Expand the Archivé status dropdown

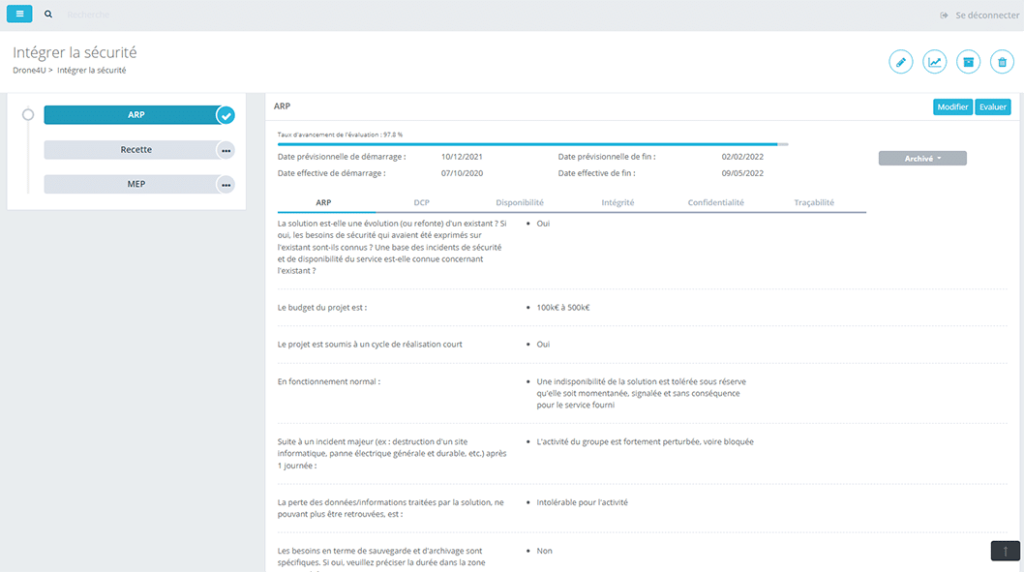pyautogui.click(x=922, y=158)
